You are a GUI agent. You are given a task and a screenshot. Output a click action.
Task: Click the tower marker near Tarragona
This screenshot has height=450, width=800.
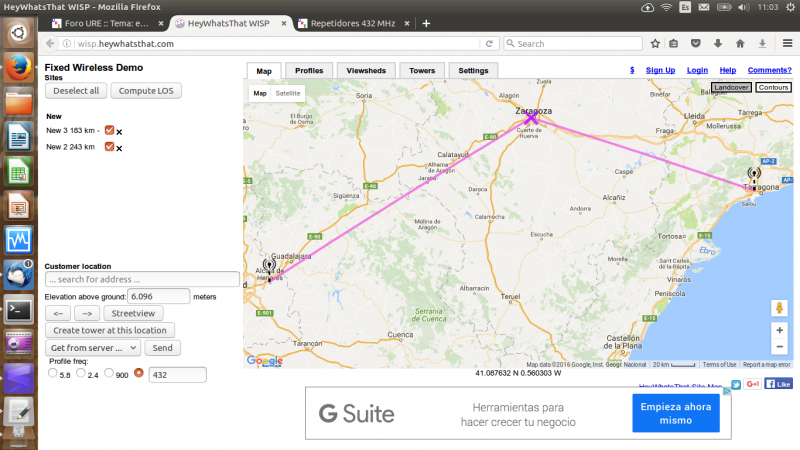pos(754,174)
